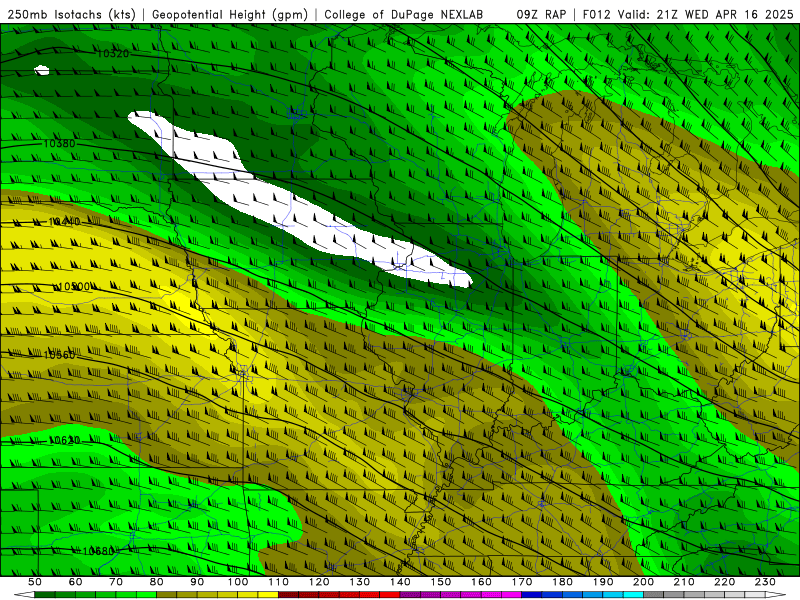Click the 10440 height contour label
Image resolution: width=800 pixels, height=600 pixels.
[x=64, y=222]
